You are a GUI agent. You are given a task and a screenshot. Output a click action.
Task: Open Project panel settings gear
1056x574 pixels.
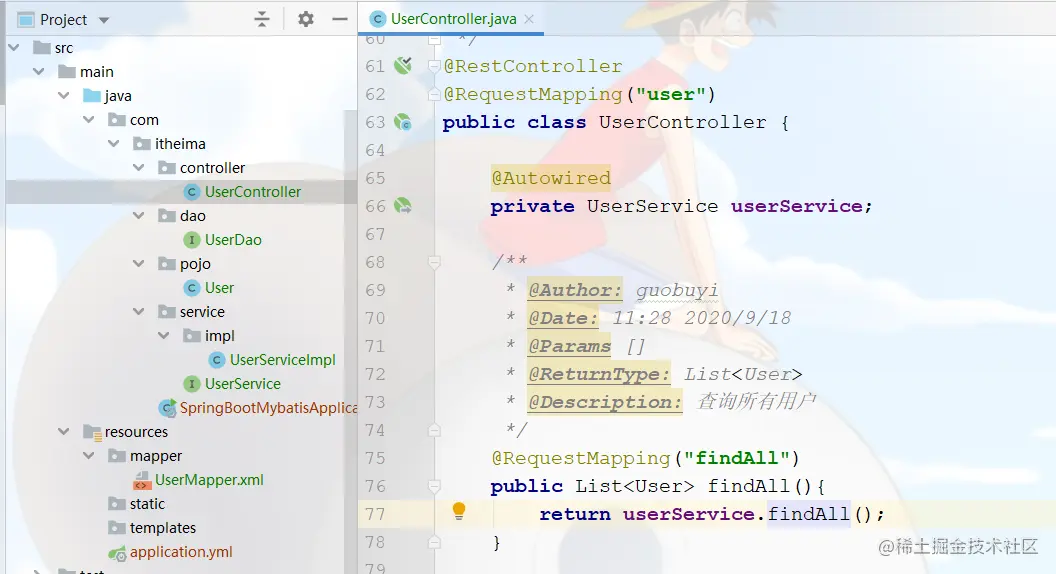(306, 20)
